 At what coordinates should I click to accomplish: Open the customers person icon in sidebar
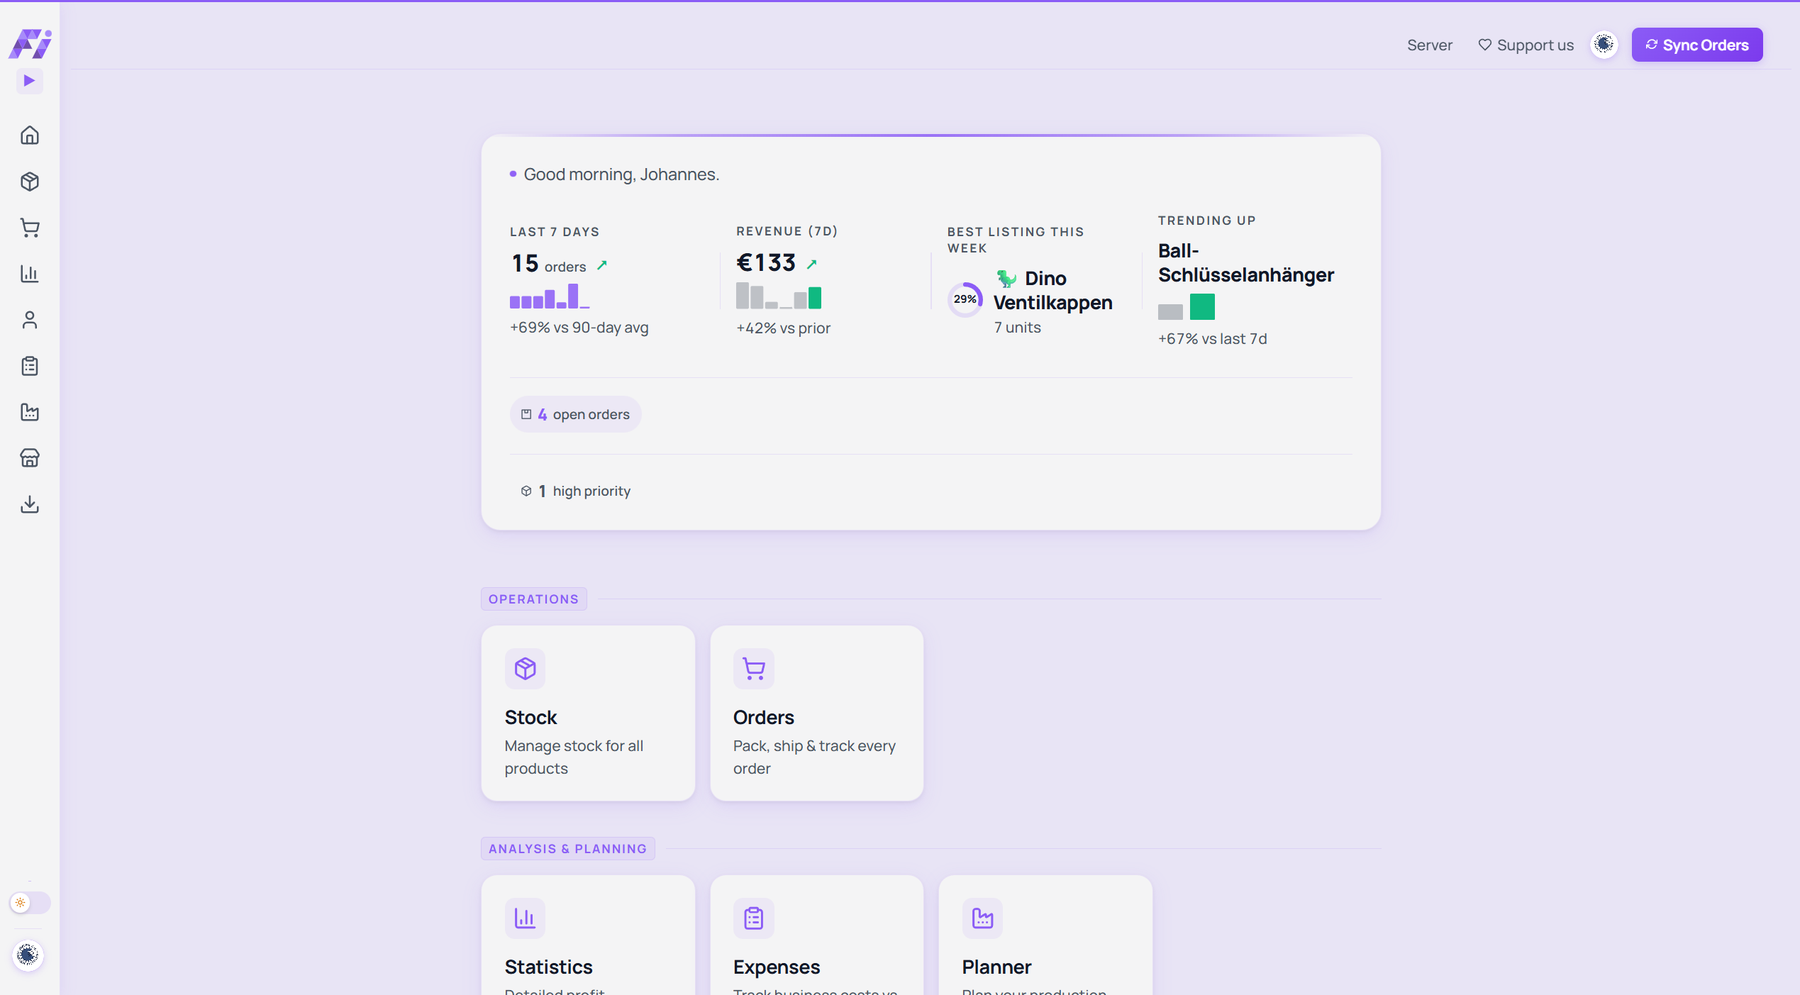click(x=30, y=320)
